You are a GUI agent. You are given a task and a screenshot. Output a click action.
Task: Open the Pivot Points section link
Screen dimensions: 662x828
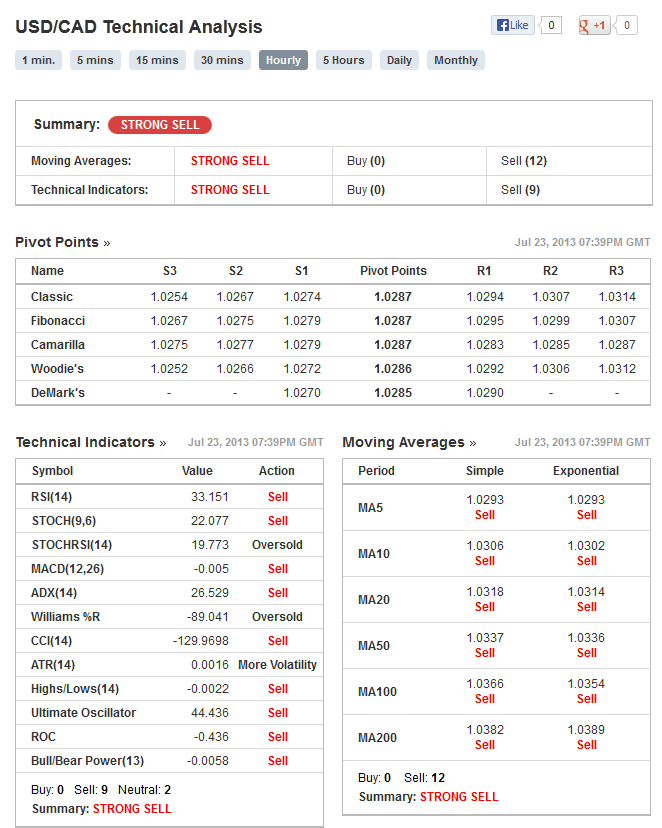[63, 242]
